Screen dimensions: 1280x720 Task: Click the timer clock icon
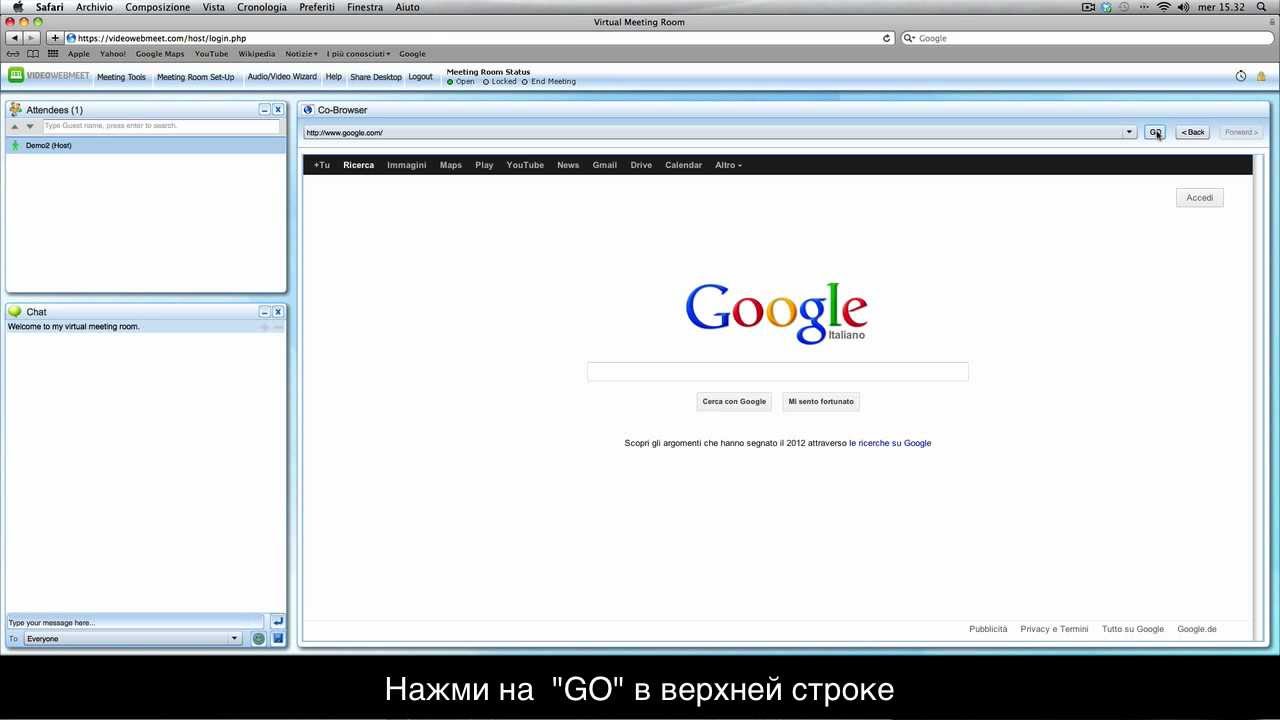(1241, 76)
